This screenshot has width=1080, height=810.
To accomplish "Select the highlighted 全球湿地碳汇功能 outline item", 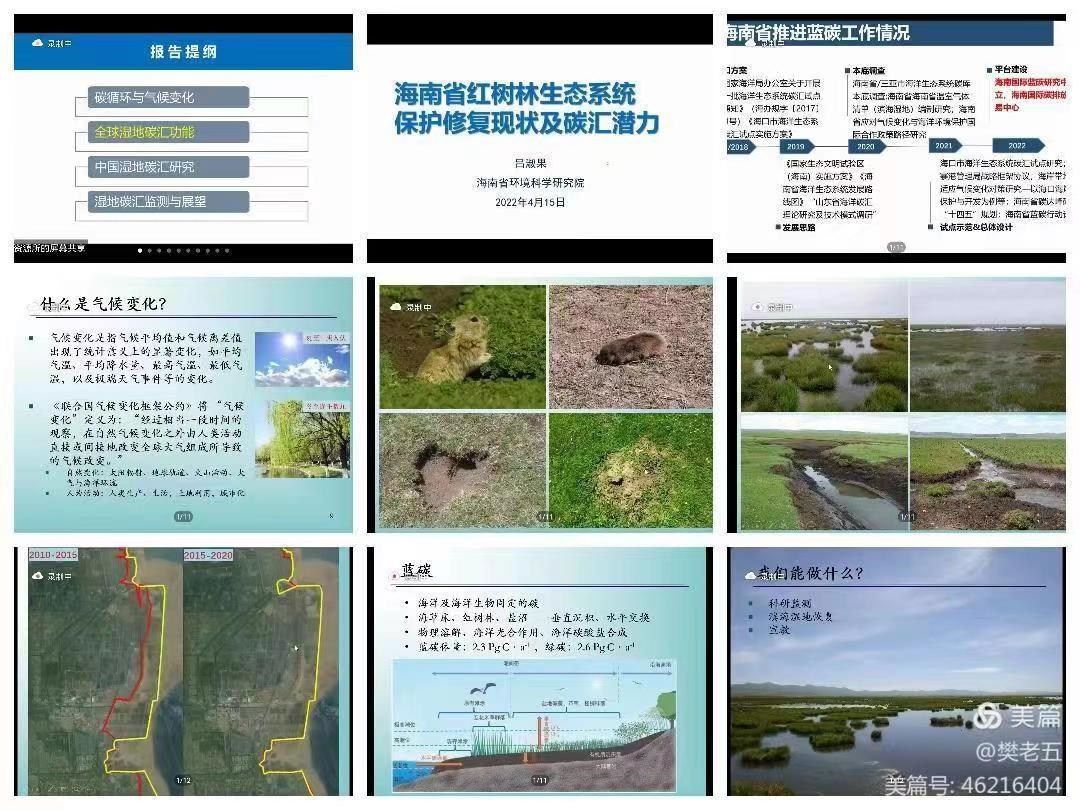I will tap(162, 132).
